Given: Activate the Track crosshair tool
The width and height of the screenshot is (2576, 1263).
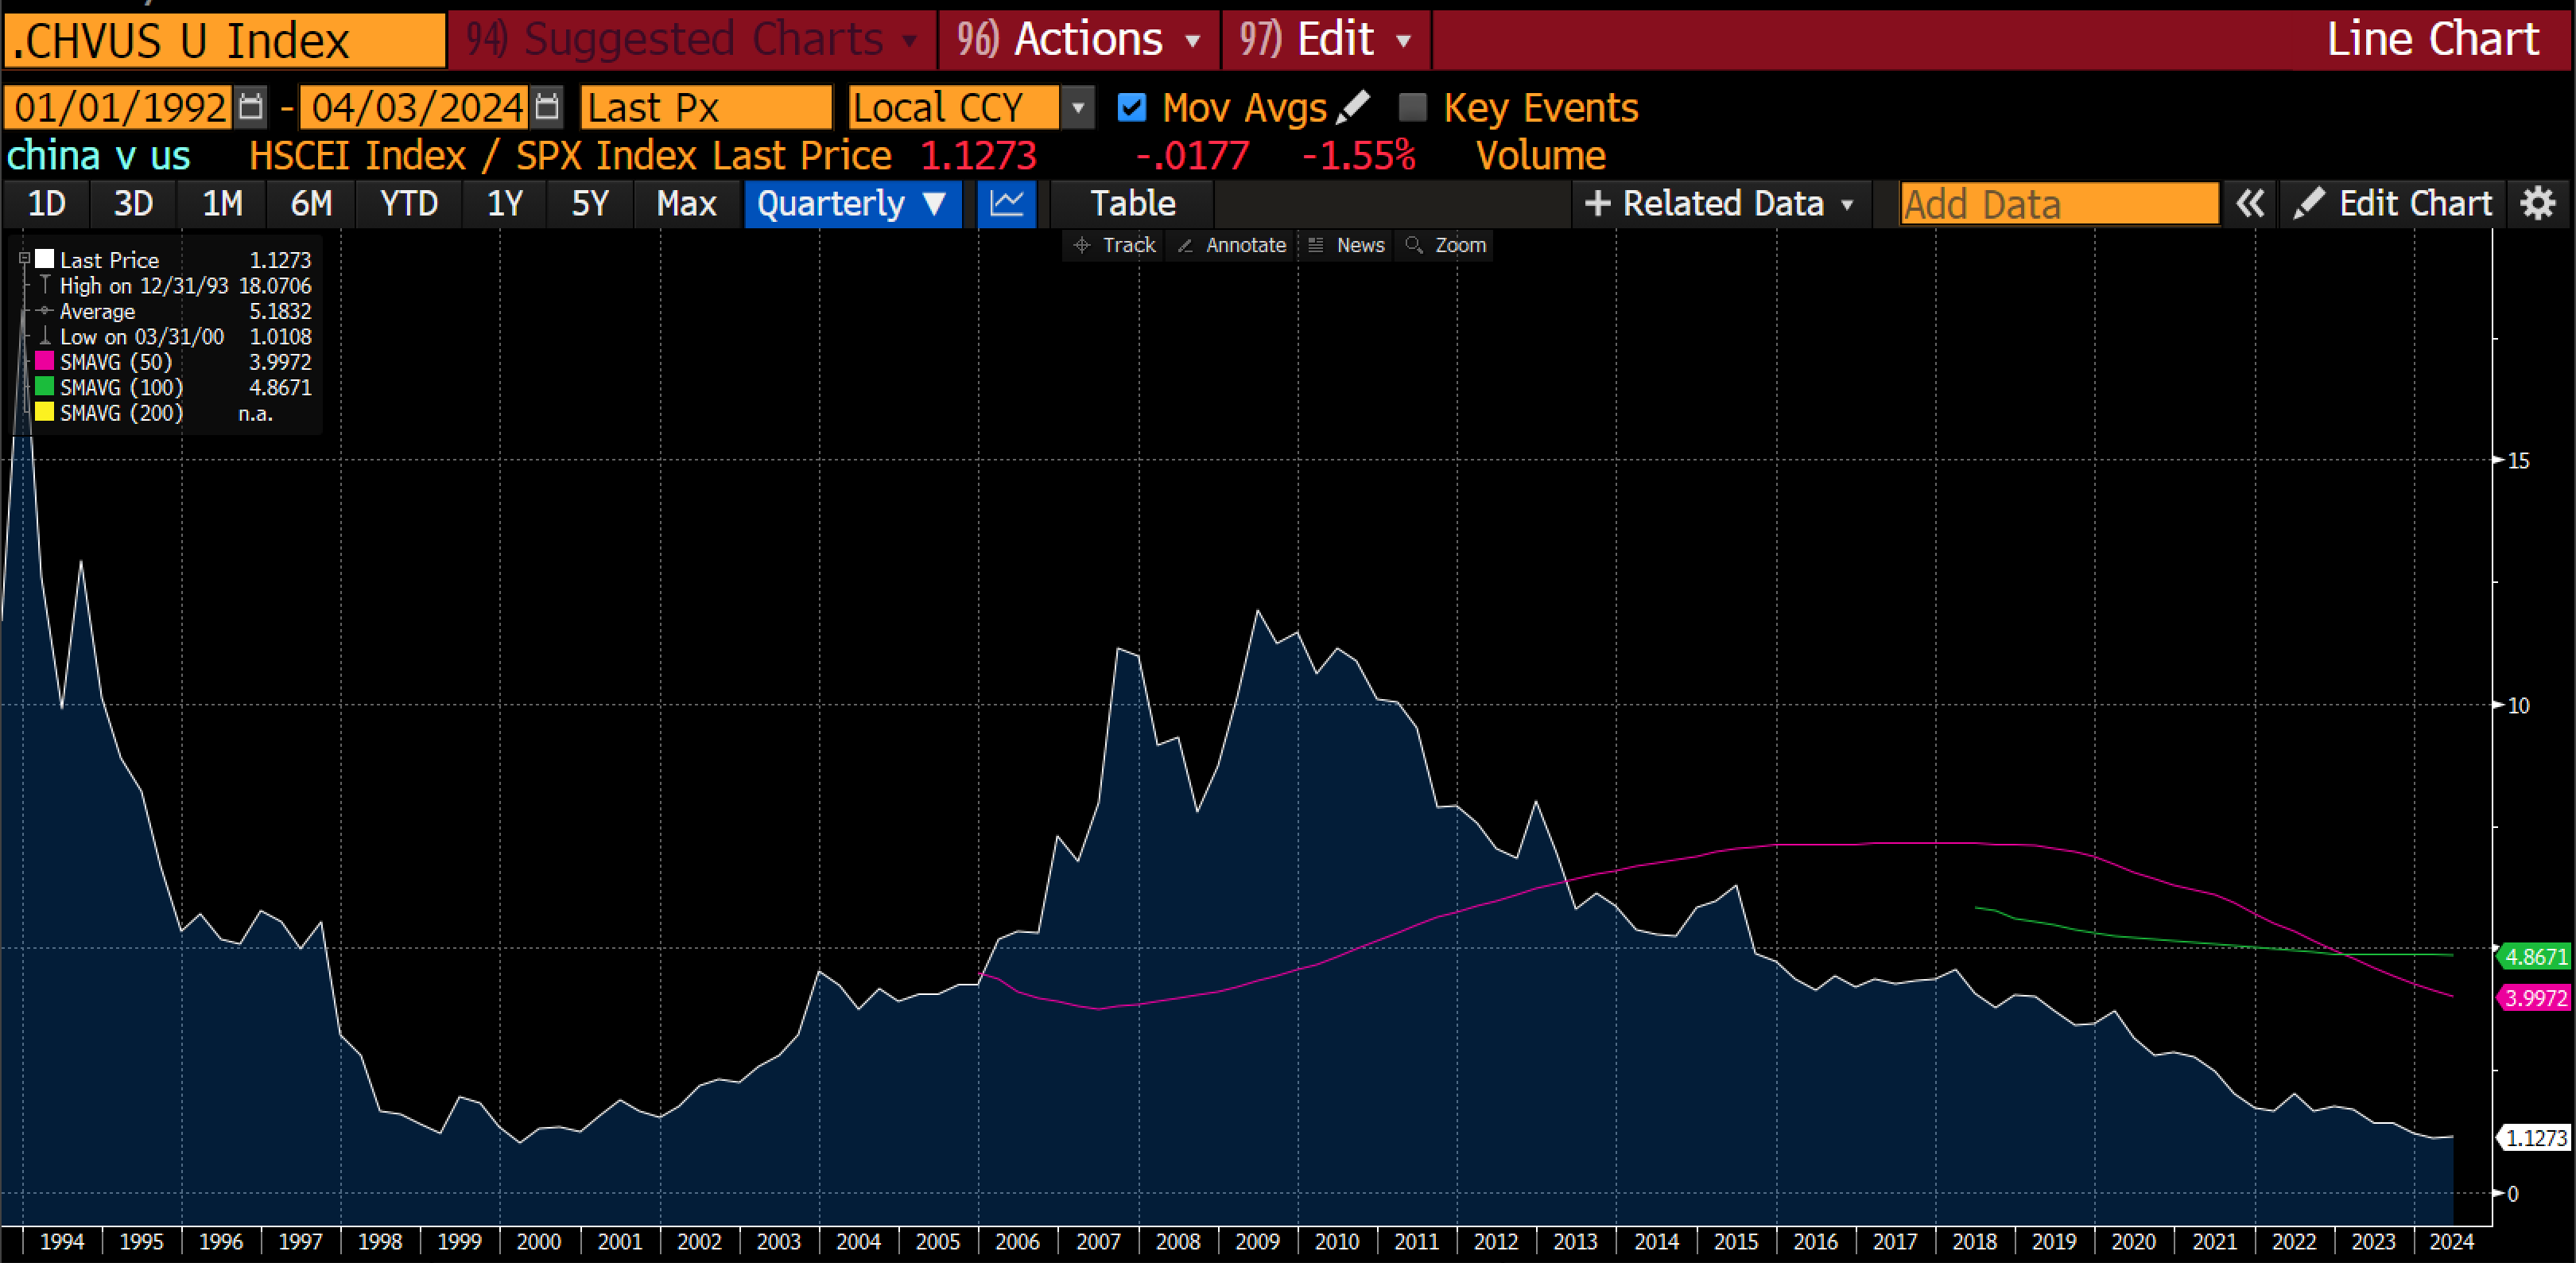Looking at the screenshot, I should [x=1114, y=245].
